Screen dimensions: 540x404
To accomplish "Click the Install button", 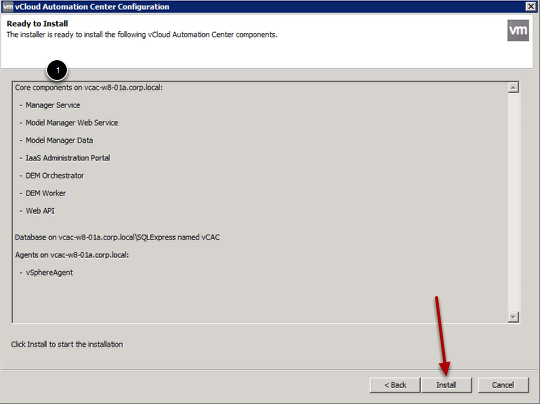I will coord(446,385).
